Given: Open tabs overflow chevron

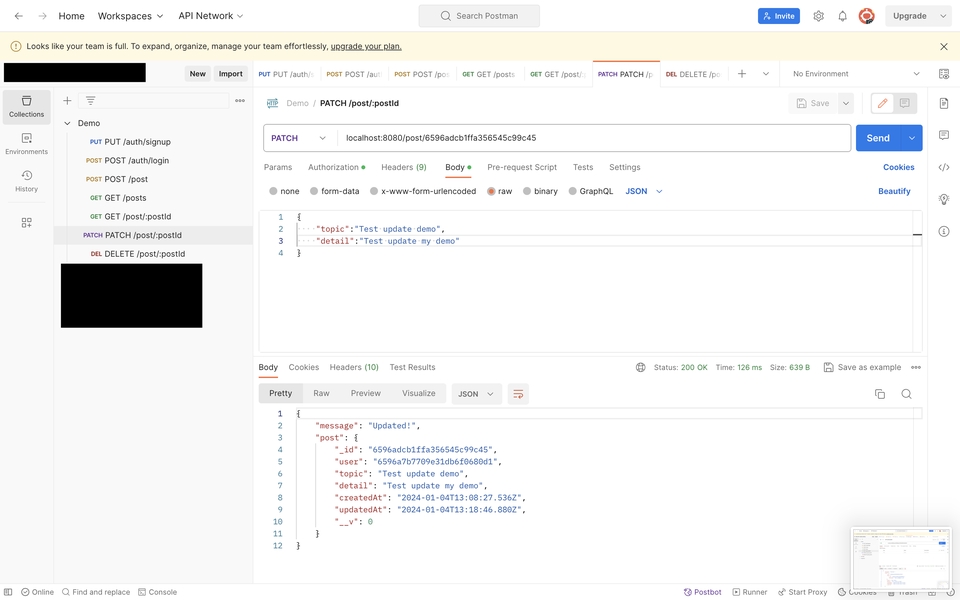Looking at the screenshot, I should click(x=765, y=74).
